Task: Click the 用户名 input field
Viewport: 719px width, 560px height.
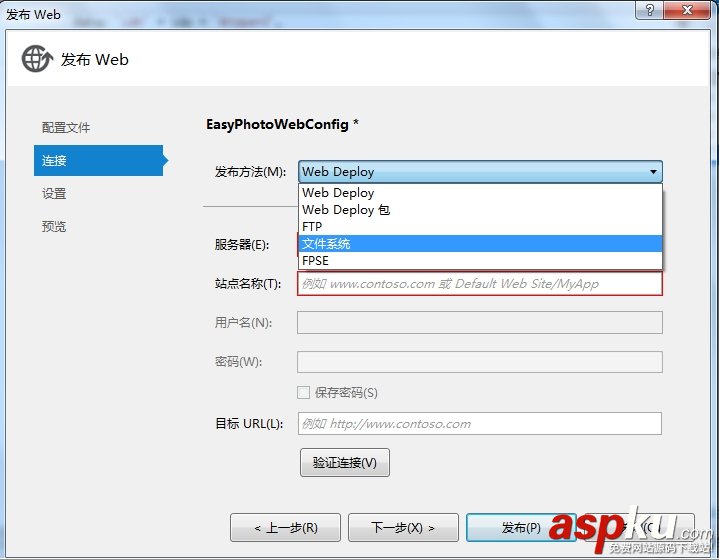Action: pos(480,322)
